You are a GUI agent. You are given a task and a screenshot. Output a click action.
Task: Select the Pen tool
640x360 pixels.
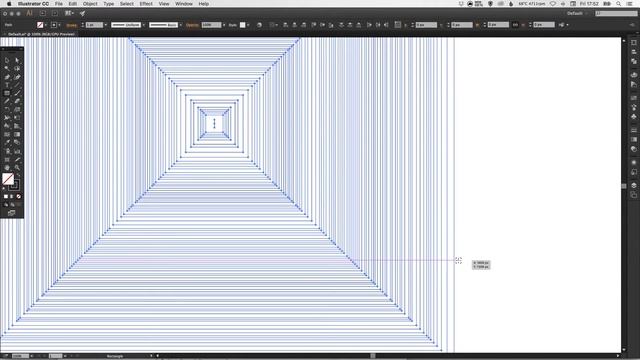[x=7, y=77]
